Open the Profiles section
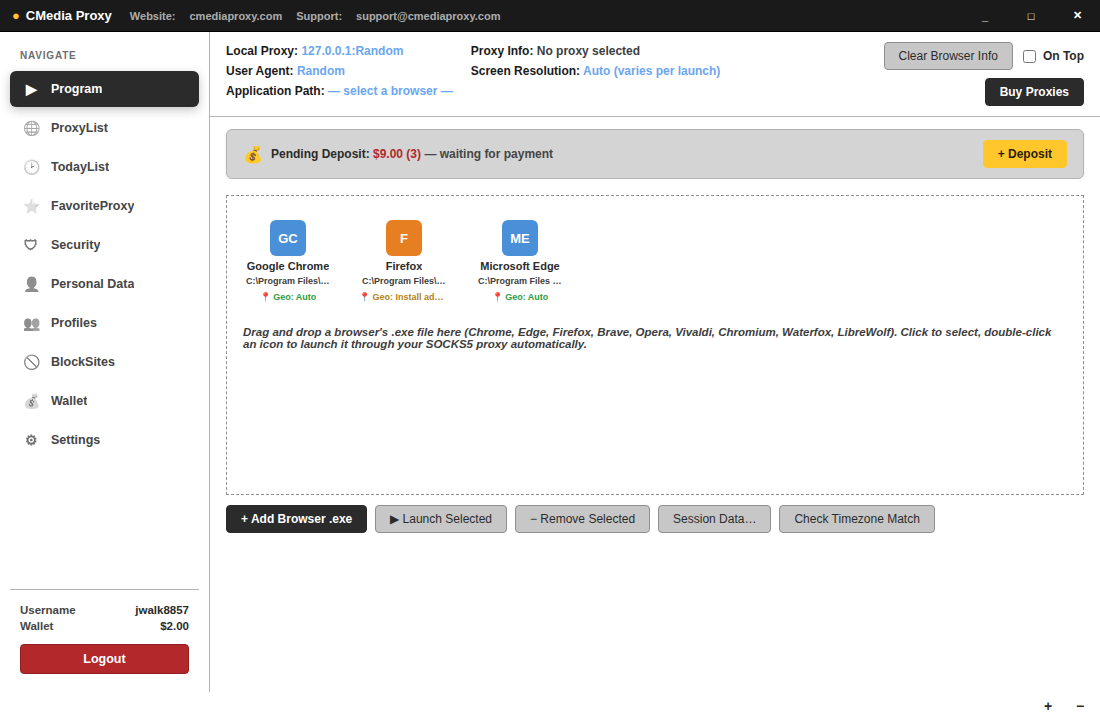Image resolution: width=1100 pixels, height=720 pixels. click(x=74, y=323)
